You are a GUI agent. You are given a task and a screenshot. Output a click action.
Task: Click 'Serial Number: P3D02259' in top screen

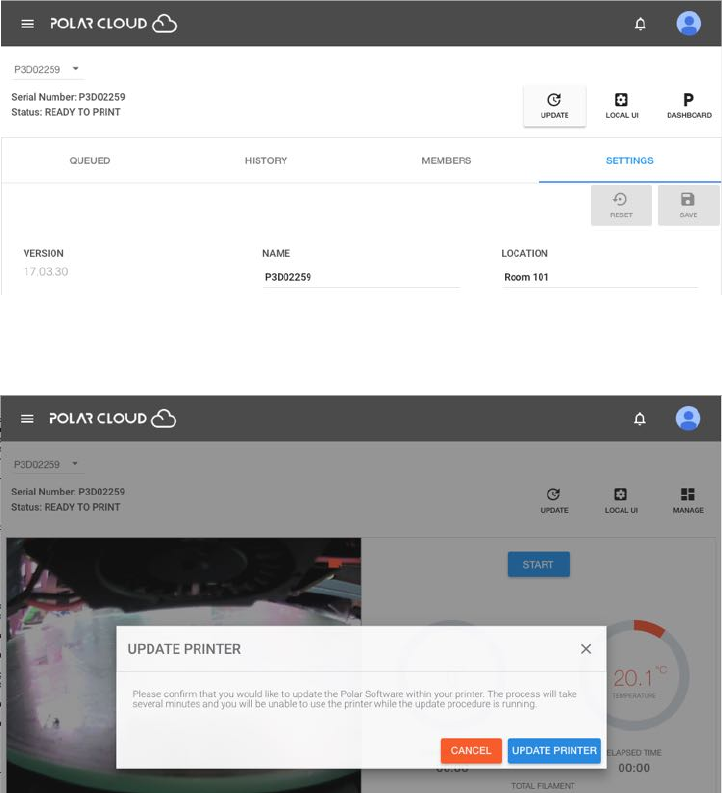pyautogui.click(x=68, y=97)
